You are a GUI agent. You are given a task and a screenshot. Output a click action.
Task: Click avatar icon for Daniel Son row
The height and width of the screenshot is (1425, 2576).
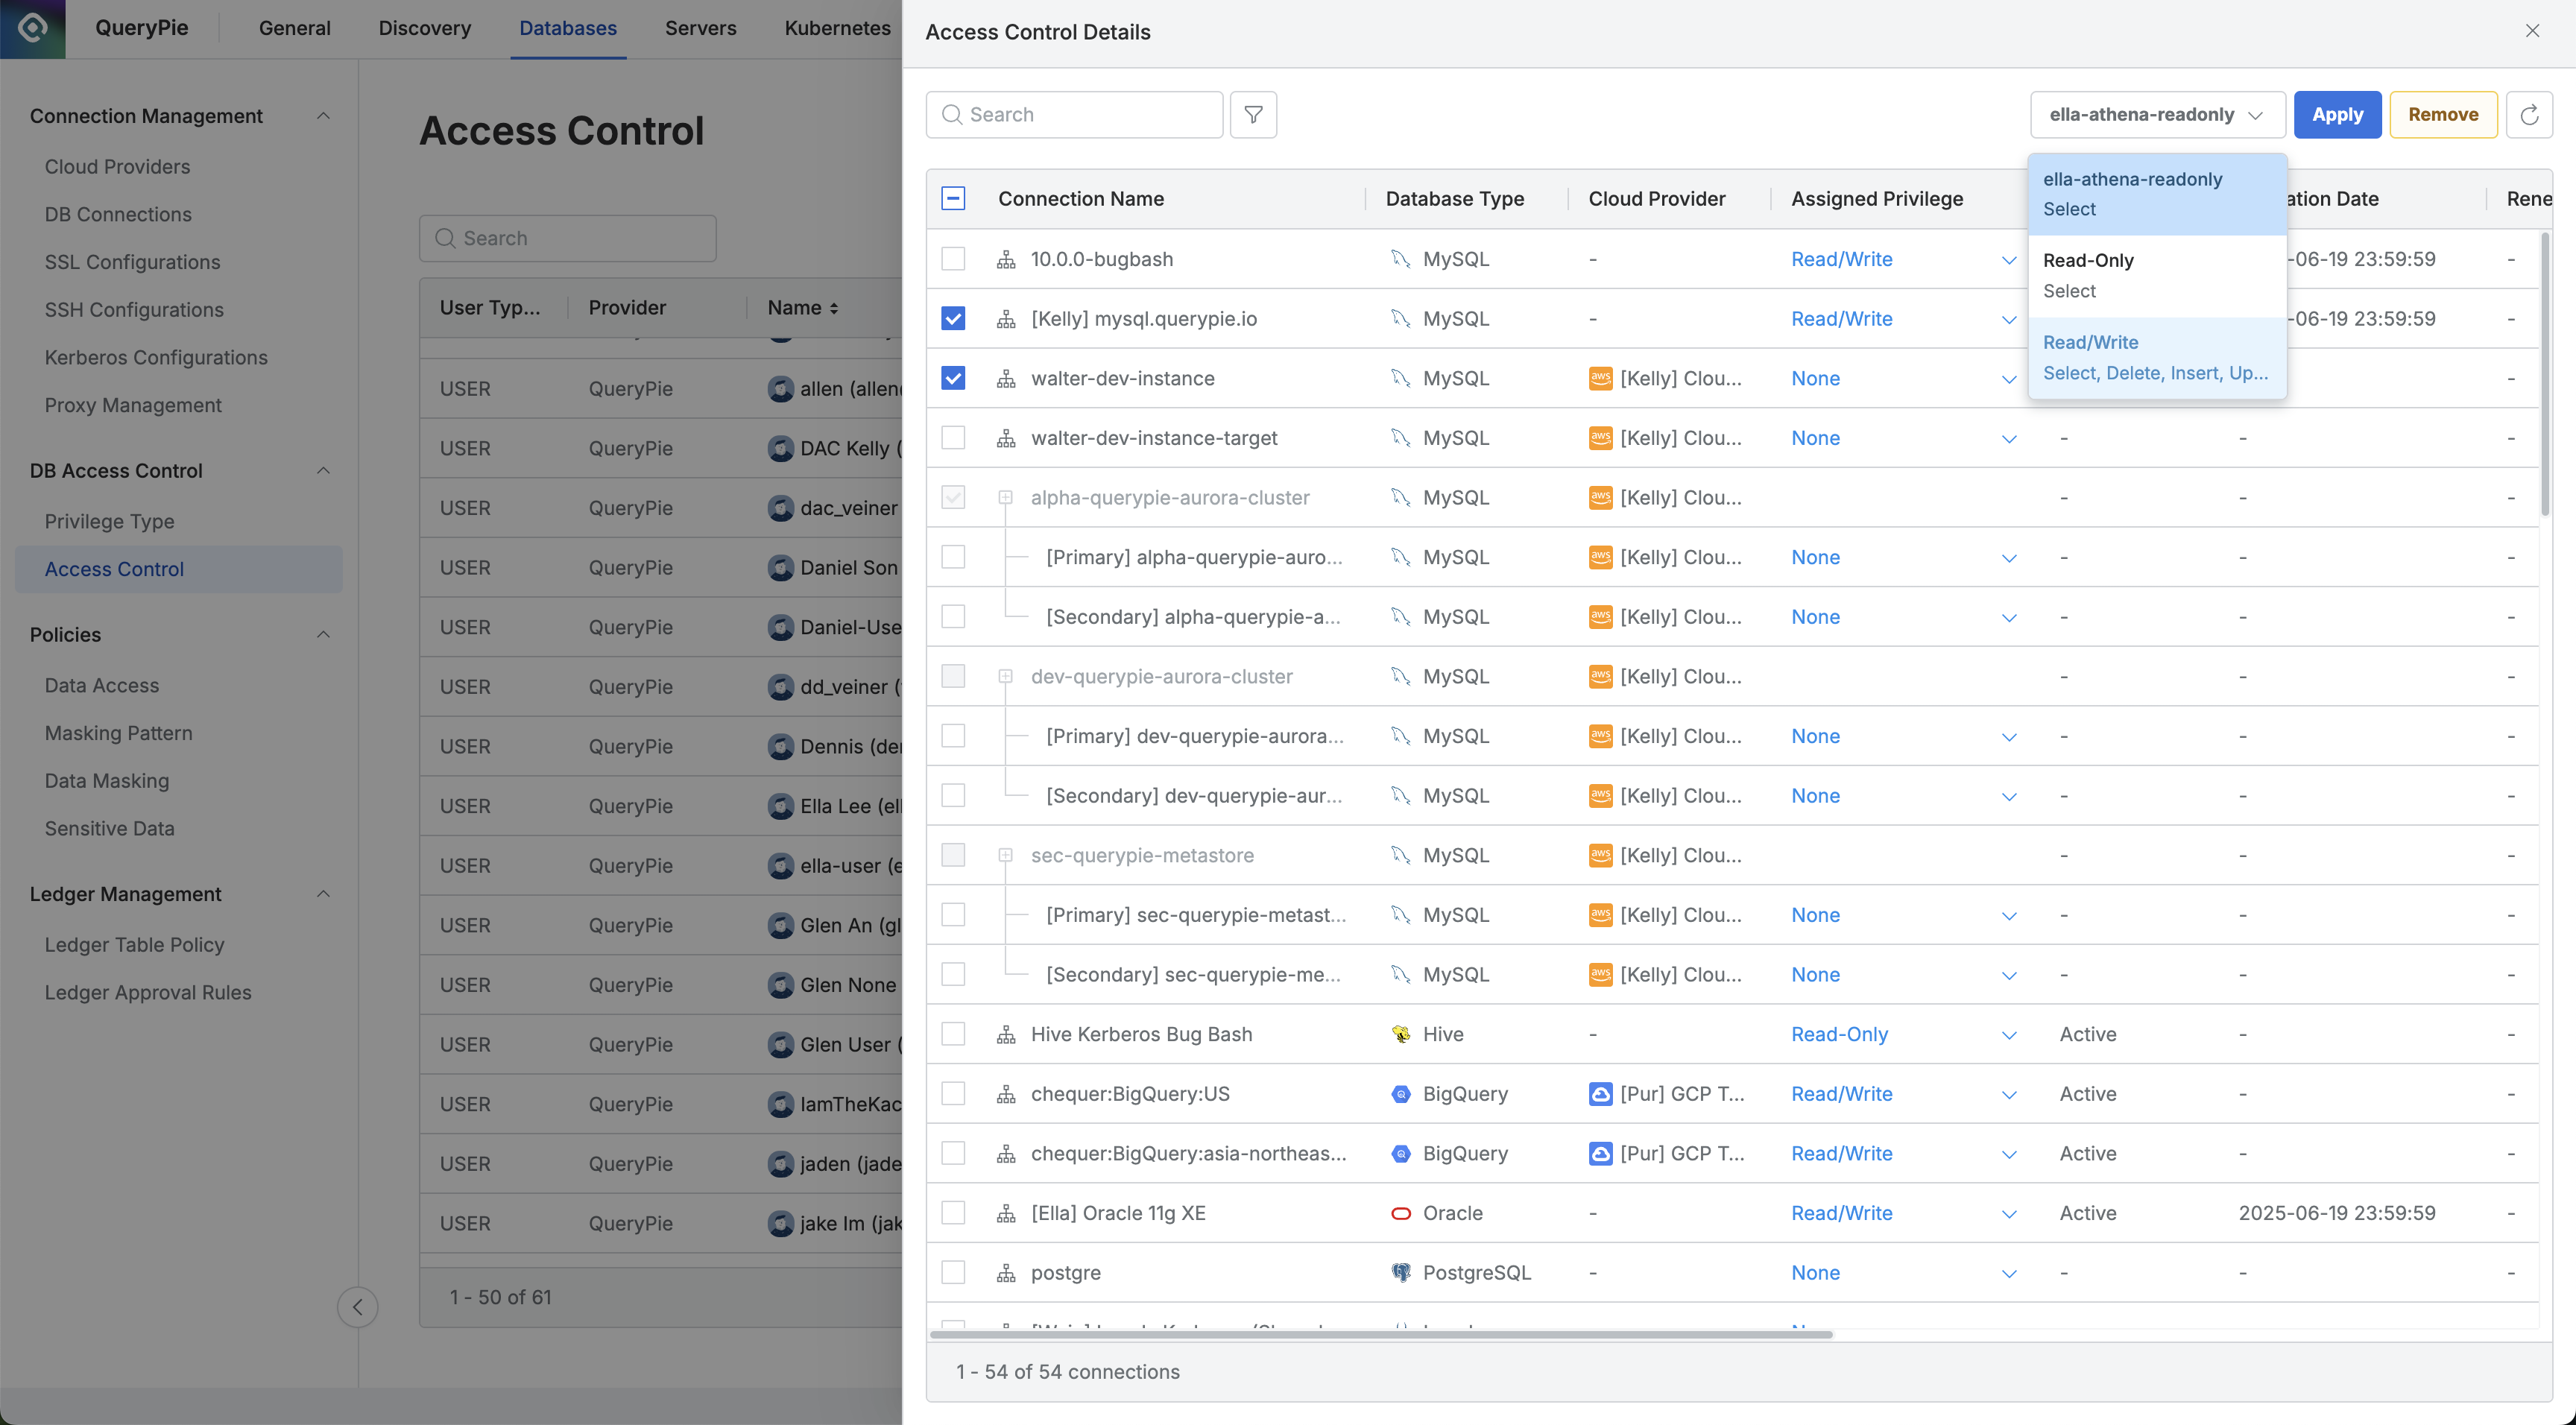click(x=781, y=568)
